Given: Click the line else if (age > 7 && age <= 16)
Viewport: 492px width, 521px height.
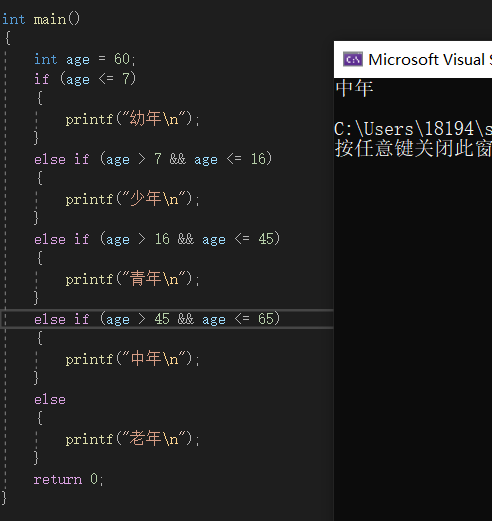Looking at the screenshot, I should (153, 159).
